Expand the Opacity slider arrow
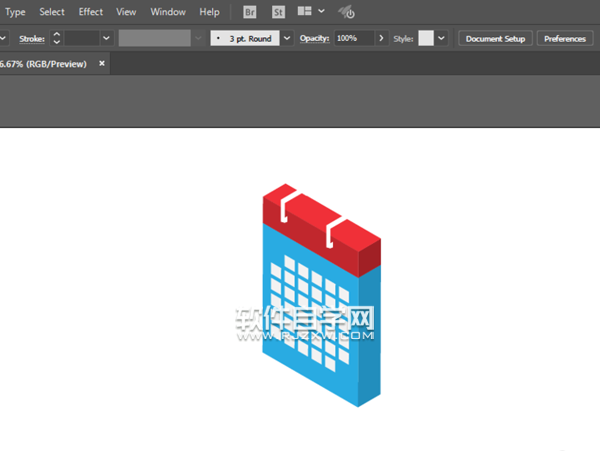Image resolution: width=600 pixels, height=451 pixels. (382, 38)
